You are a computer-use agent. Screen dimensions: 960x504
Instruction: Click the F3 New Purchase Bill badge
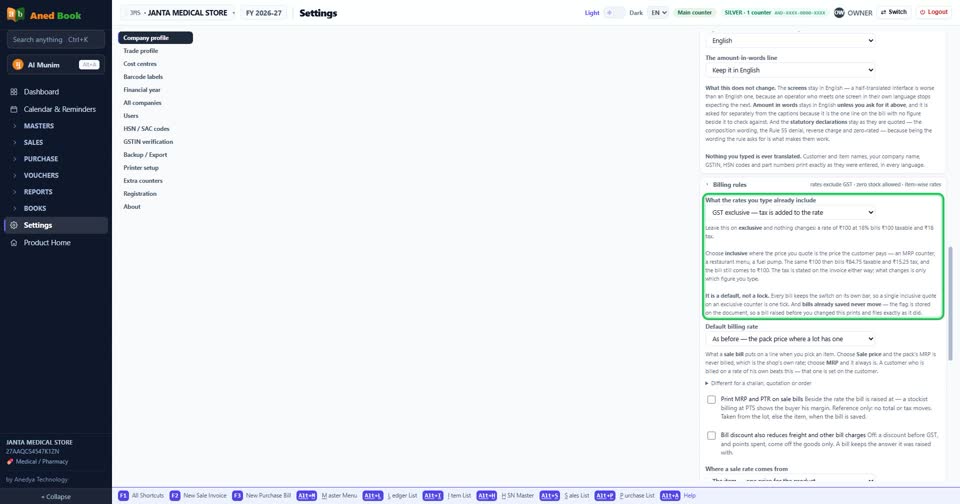click(237, 495)
